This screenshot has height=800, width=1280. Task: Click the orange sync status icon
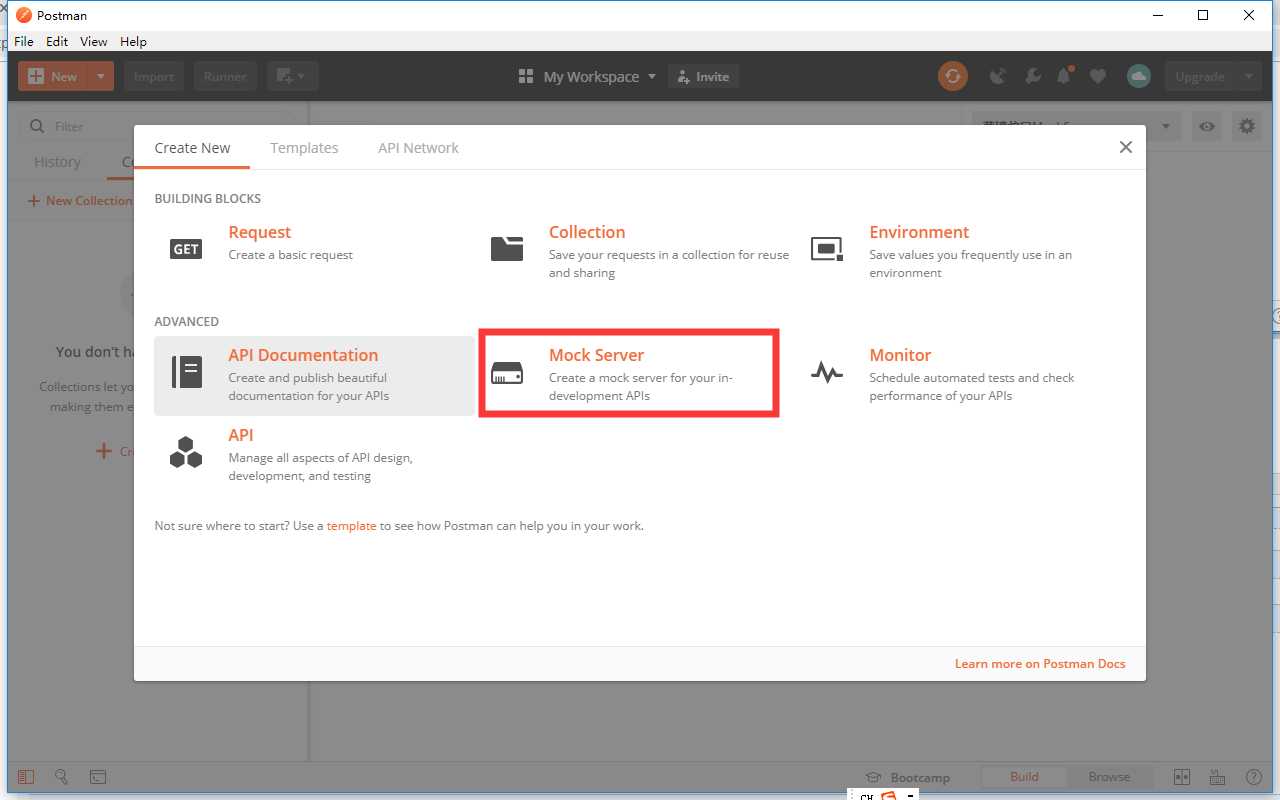point(953,76)
